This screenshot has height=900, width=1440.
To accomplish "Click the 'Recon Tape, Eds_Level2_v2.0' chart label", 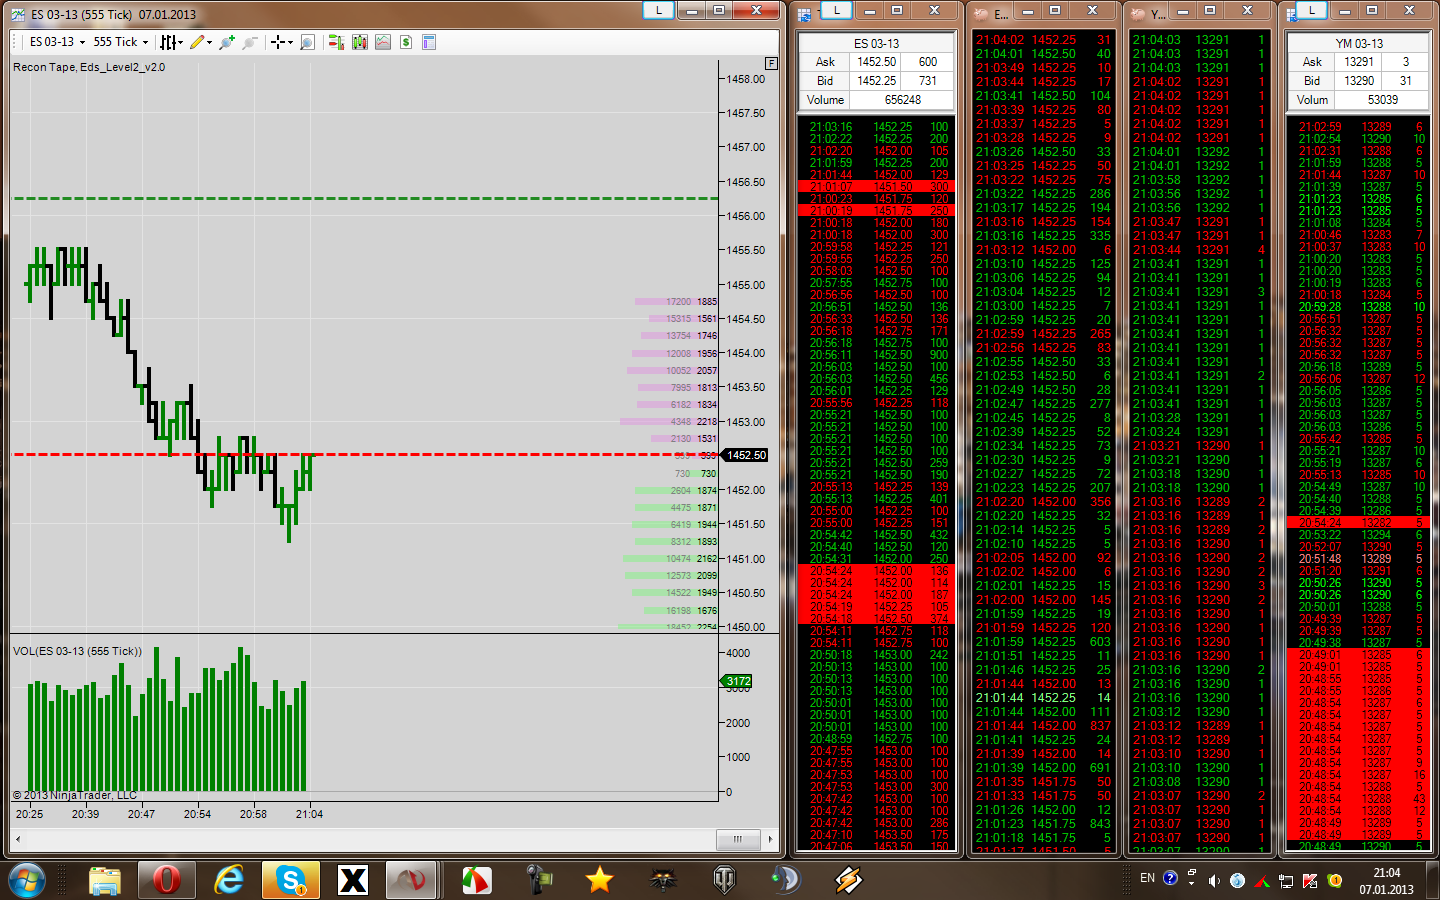I will click(x=89, y=67).
